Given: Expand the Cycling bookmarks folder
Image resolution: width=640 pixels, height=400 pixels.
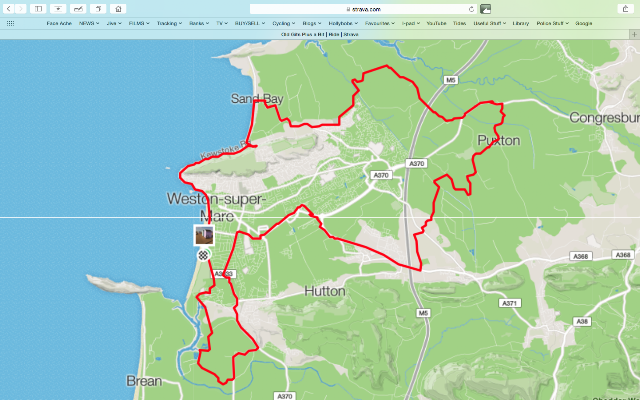Looking at the screenshot, I should pyautogui.click(x=283, y=23).
